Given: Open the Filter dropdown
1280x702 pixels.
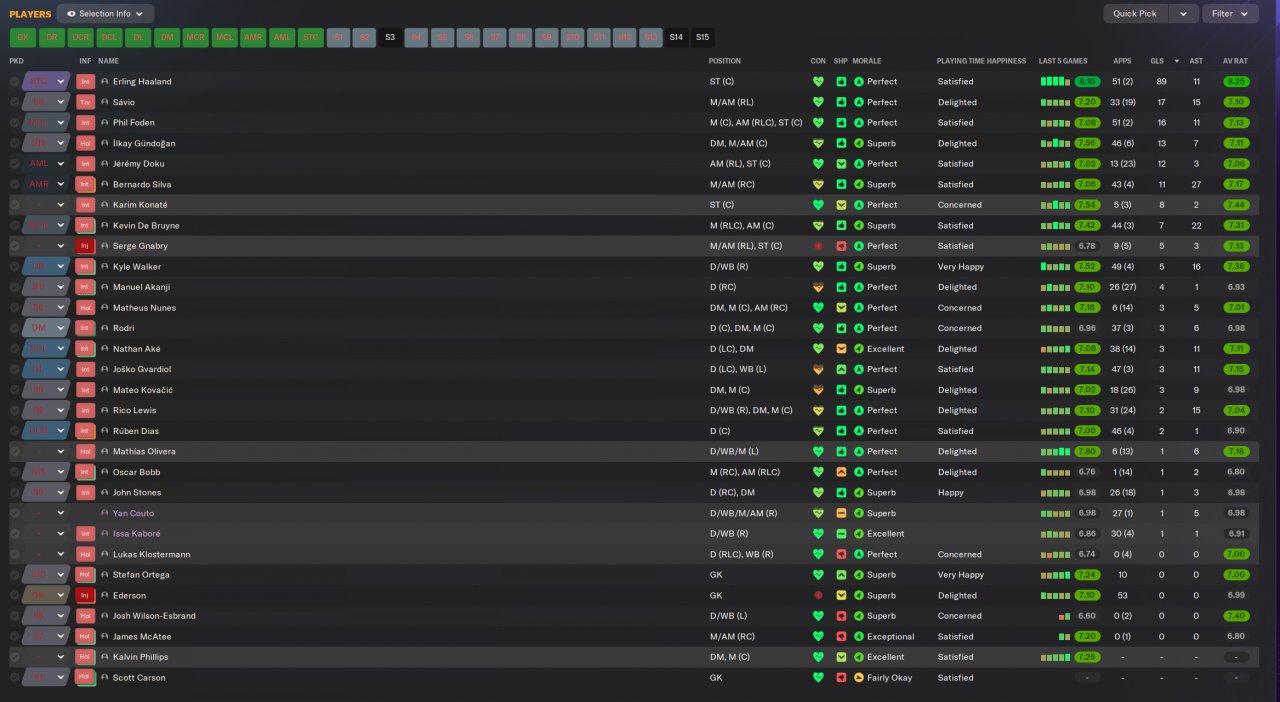Looking at the screenshot, I should pyautogui.click(x=1230, y=14).
